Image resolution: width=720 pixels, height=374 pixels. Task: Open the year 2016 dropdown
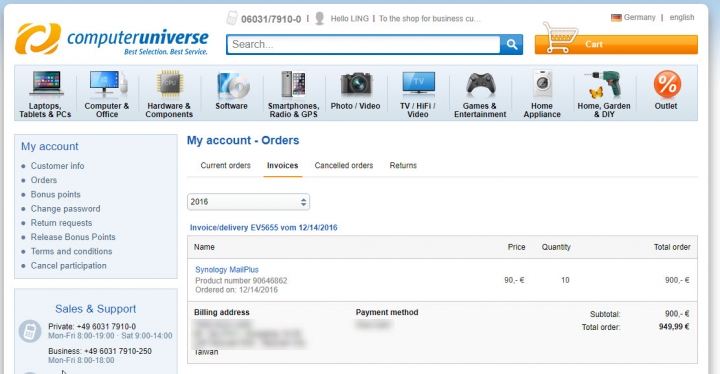click(x=248, y=202)
